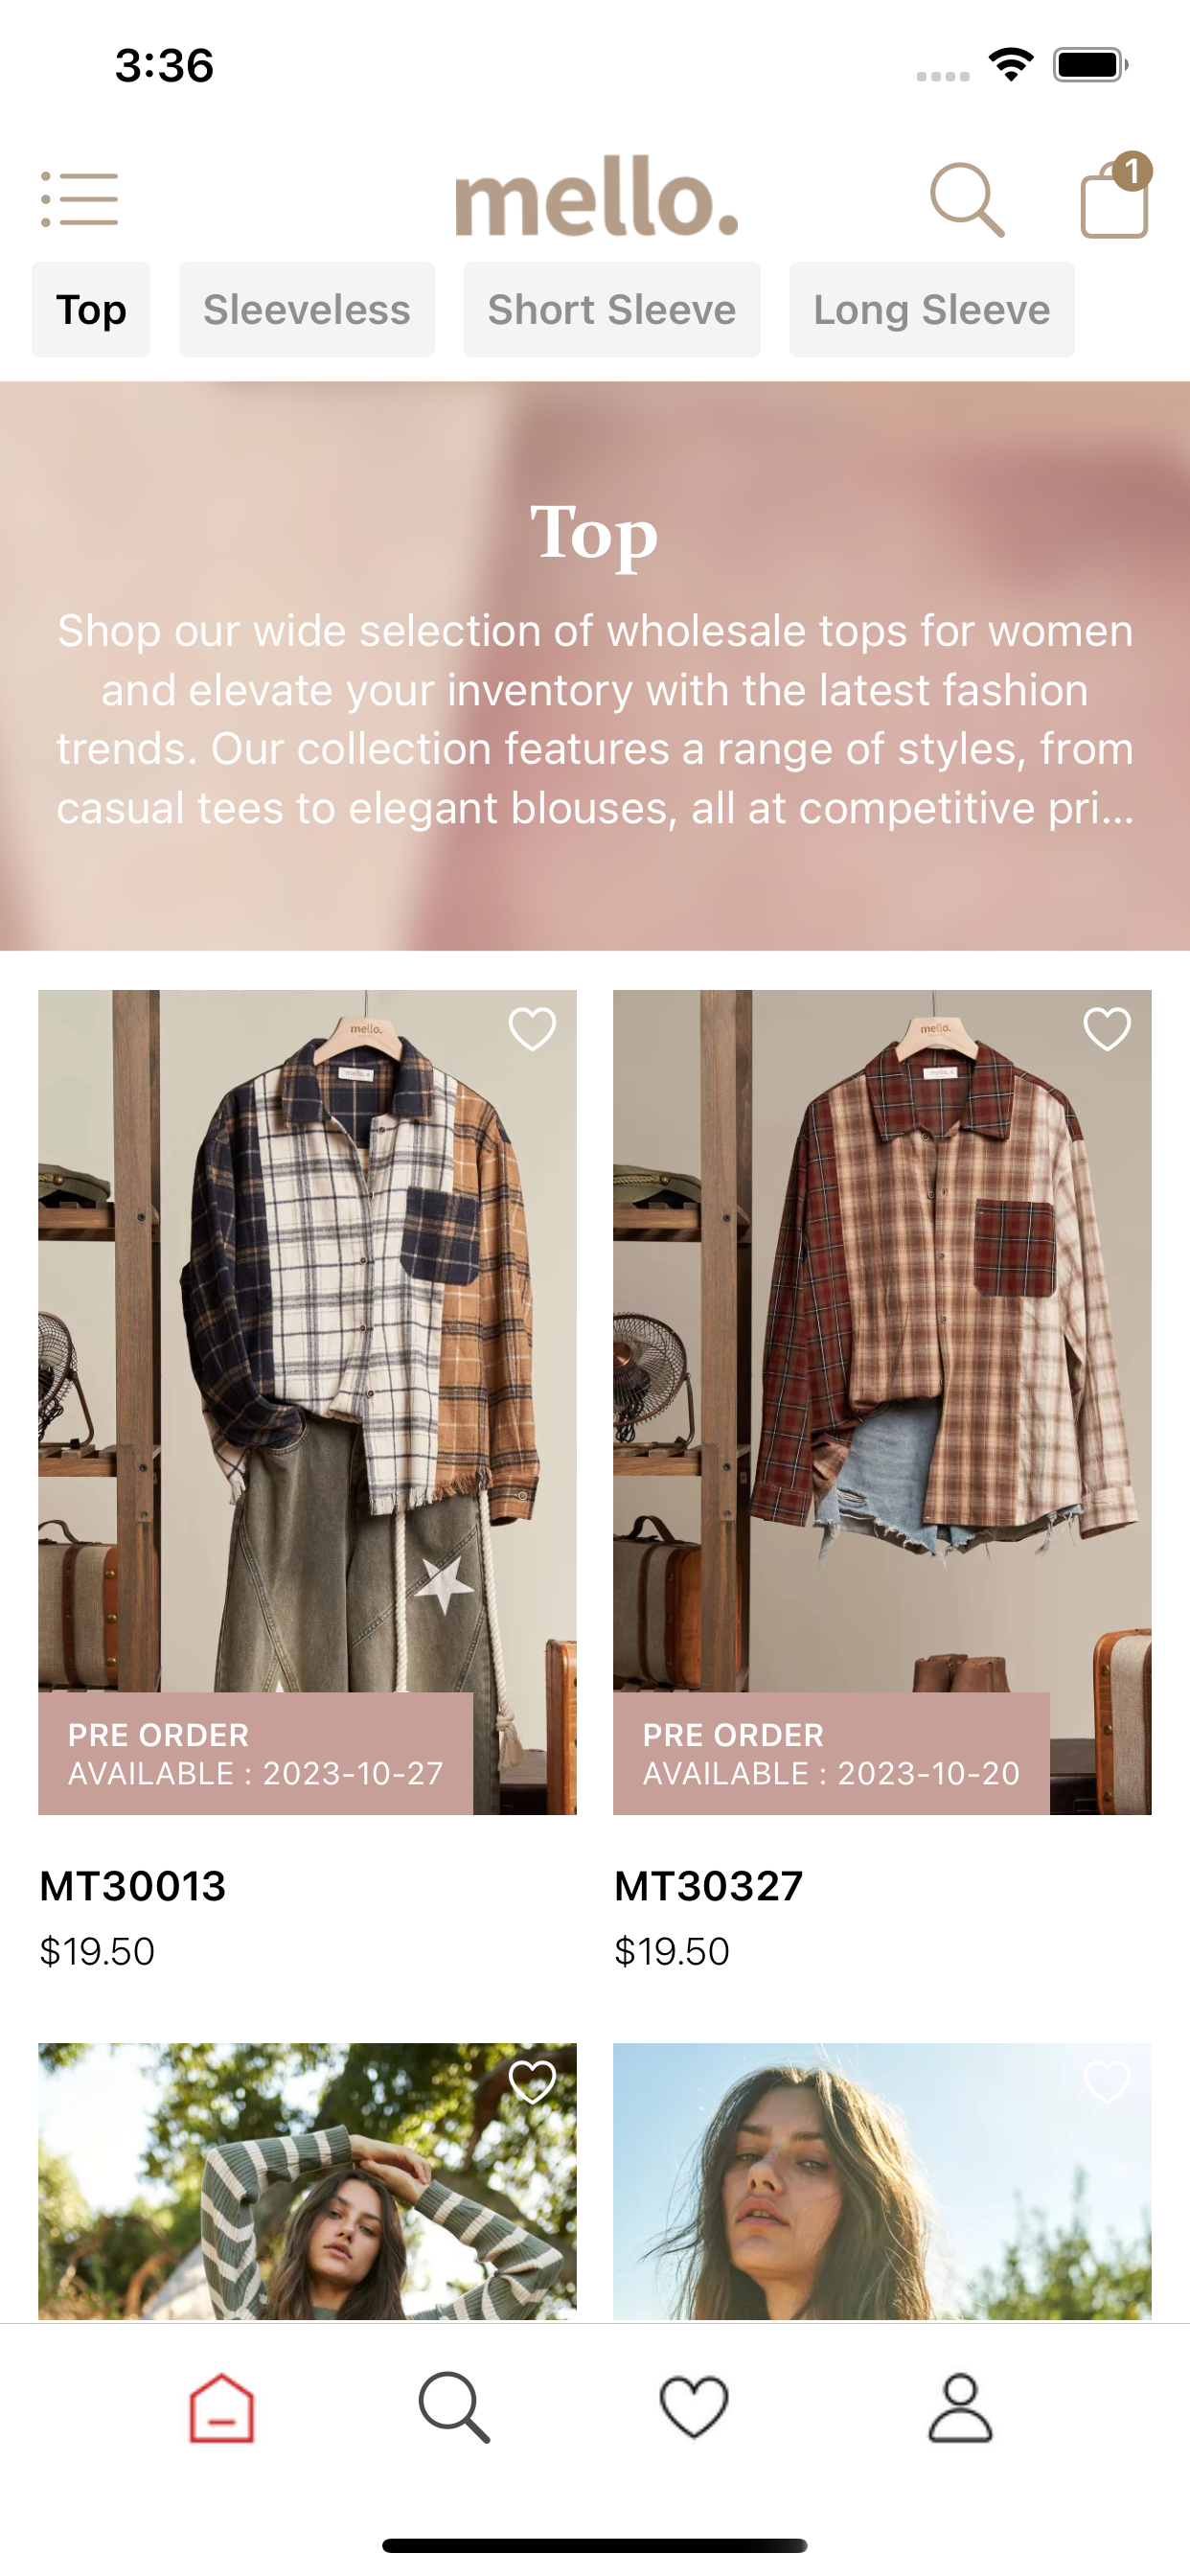Viewport: 1190px width, 2576px height.
Task: Open Account profile in bottom navigation
Action: tap(960, 2408)
